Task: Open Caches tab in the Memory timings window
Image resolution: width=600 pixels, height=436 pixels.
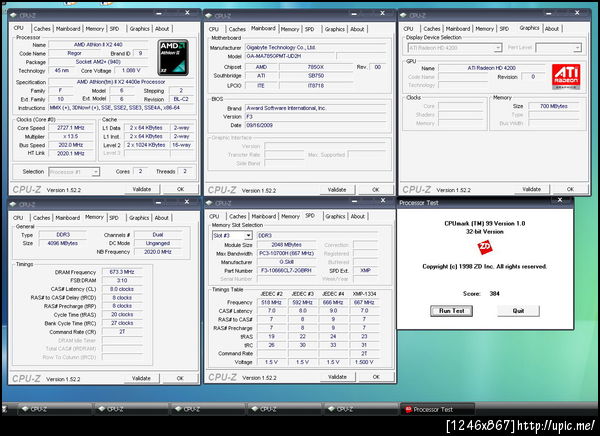Action: point(41,218)
